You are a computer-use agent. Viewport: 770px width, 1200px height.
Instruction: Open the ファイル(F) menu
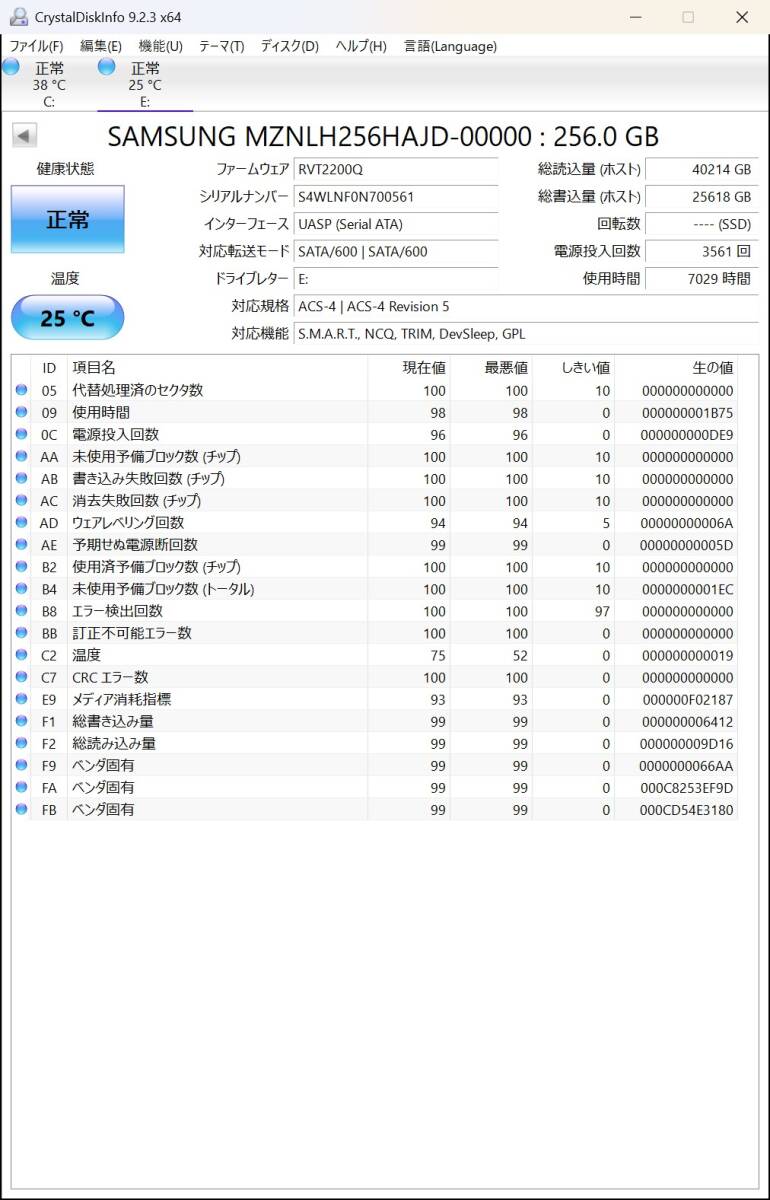pos(36,46)
